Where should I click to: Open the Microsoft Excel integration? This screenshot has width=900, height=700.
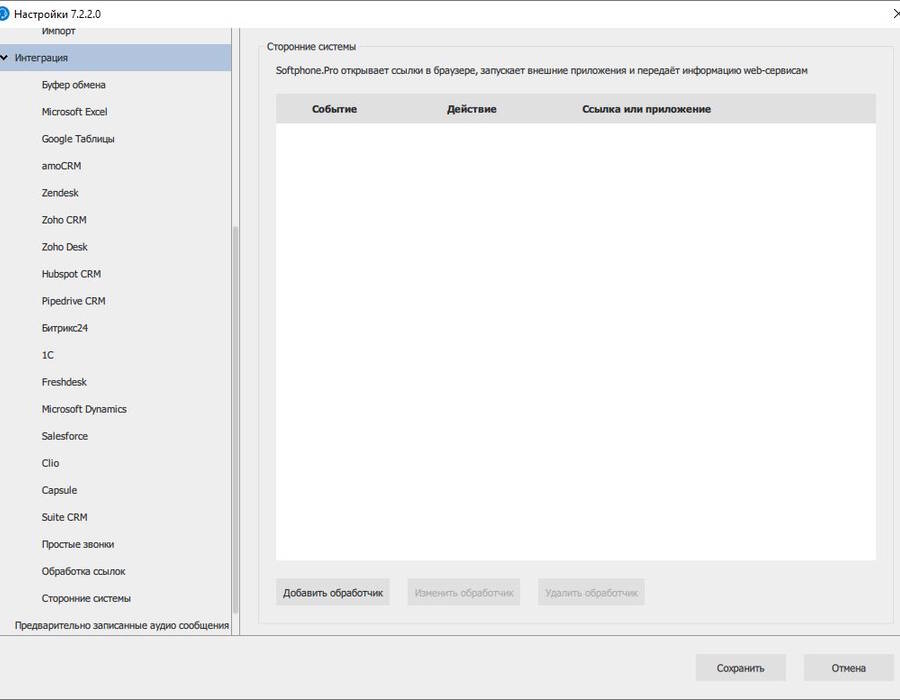pyautogui.click(x=74, y=112)
